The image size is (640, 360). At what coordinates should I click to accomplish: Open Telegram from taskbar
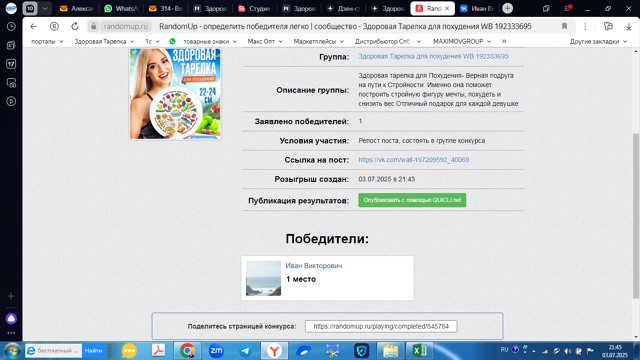pyautogui.click(x=245, y=351)
